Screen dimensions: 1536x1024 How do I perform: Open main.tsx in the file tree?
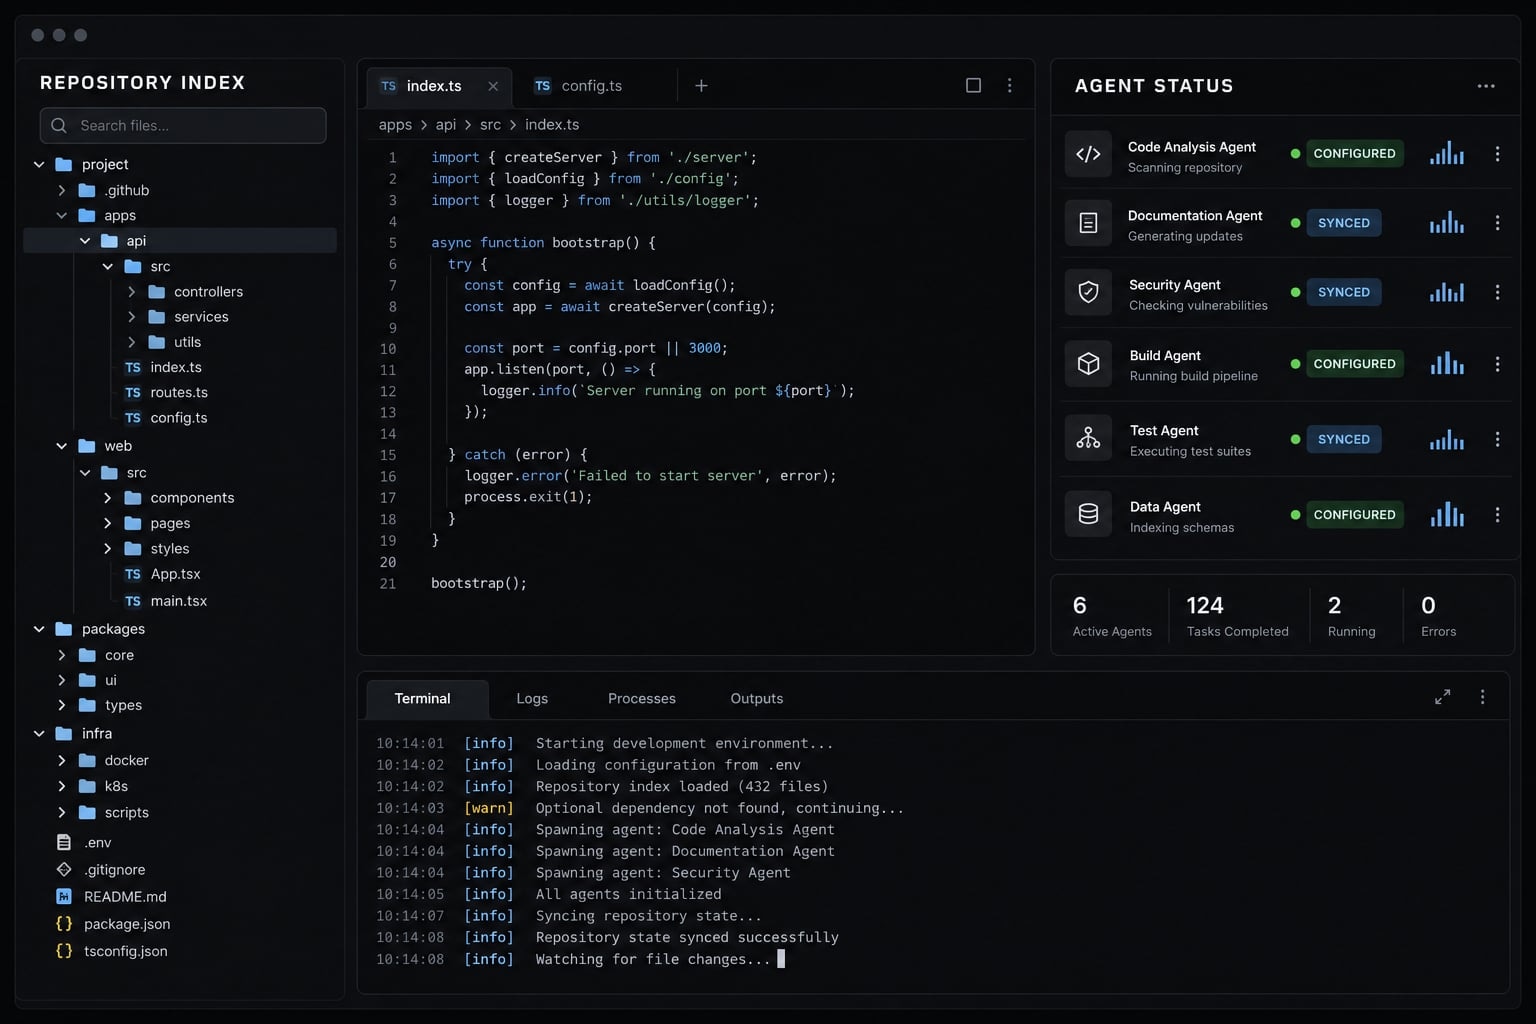180,600
